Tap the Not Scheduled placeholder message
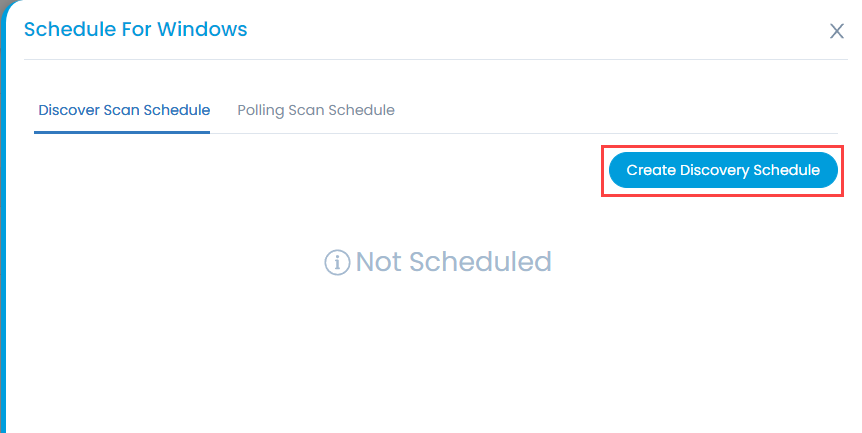The image size is (862, 433). pyautogui.click(x=454, y=262)
